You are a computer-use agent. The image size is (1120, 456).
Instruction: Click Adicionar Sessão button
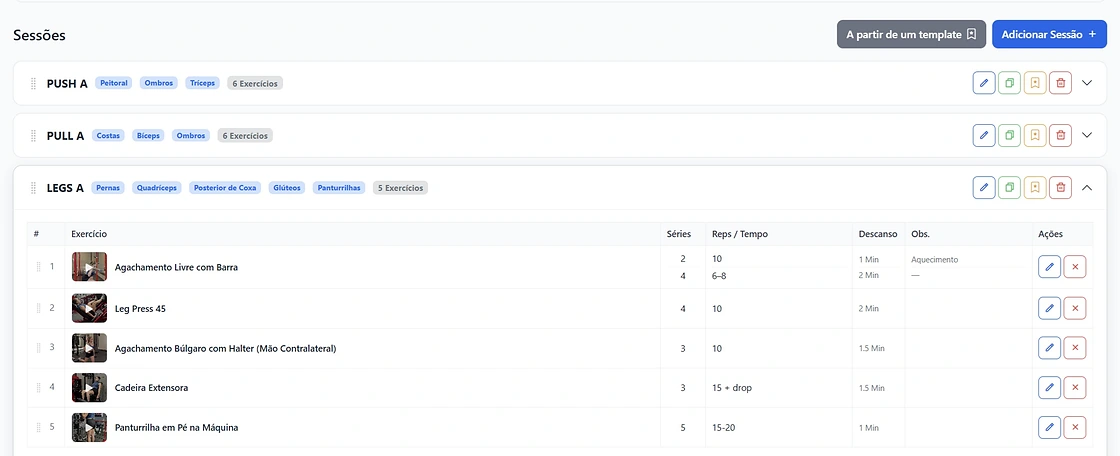tap(1049, 34)
